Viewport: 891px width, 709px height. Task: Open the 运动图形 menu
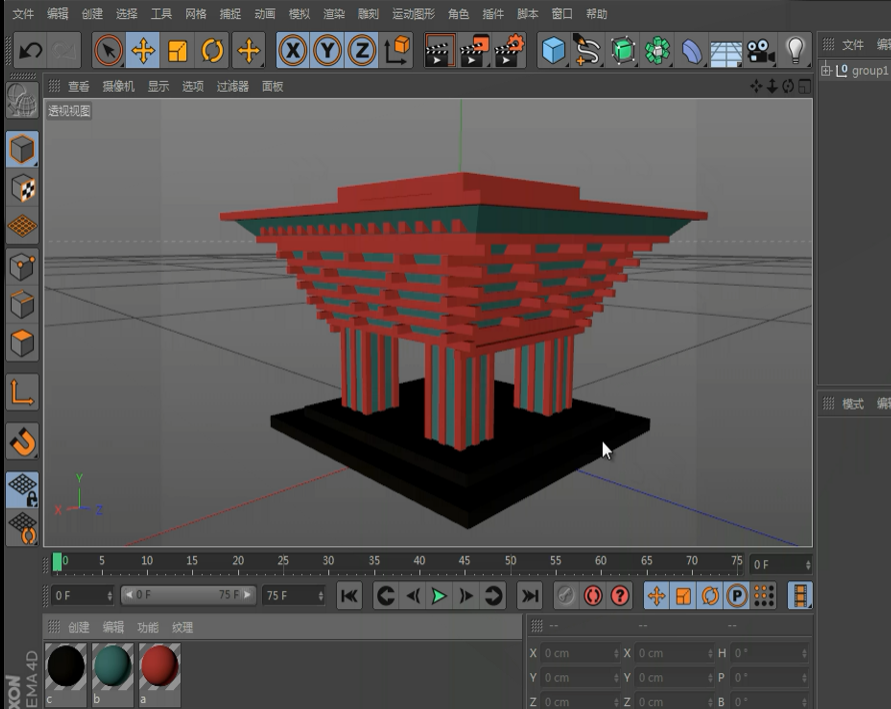coord(413,14)
